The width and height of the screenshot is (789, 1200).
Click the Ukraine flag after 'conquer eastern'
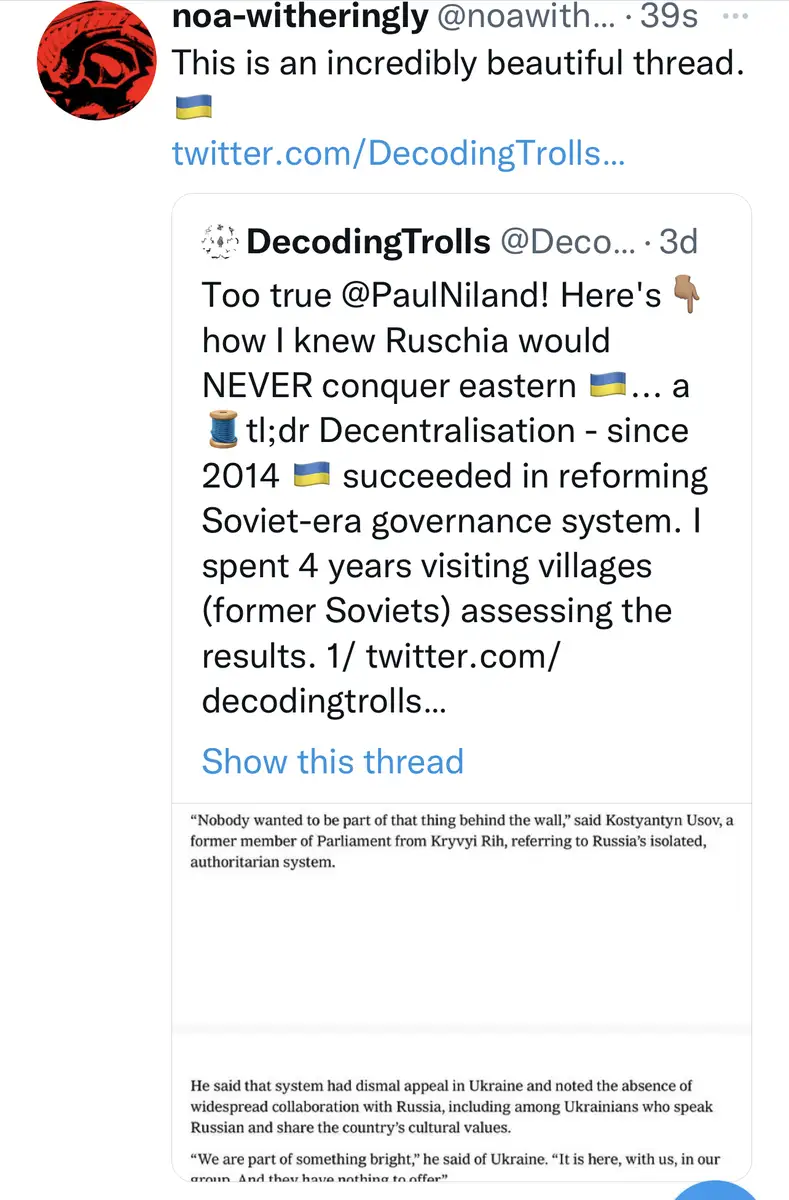608,386
